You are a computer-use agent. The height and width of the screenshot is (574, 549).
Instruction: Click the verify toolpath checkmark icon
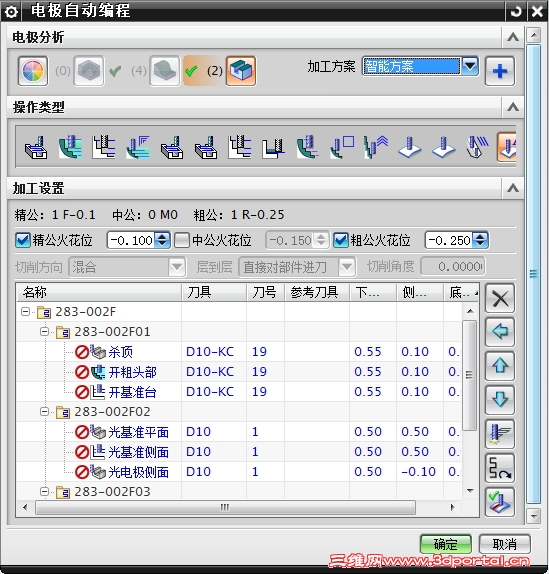tap(500, 502)
